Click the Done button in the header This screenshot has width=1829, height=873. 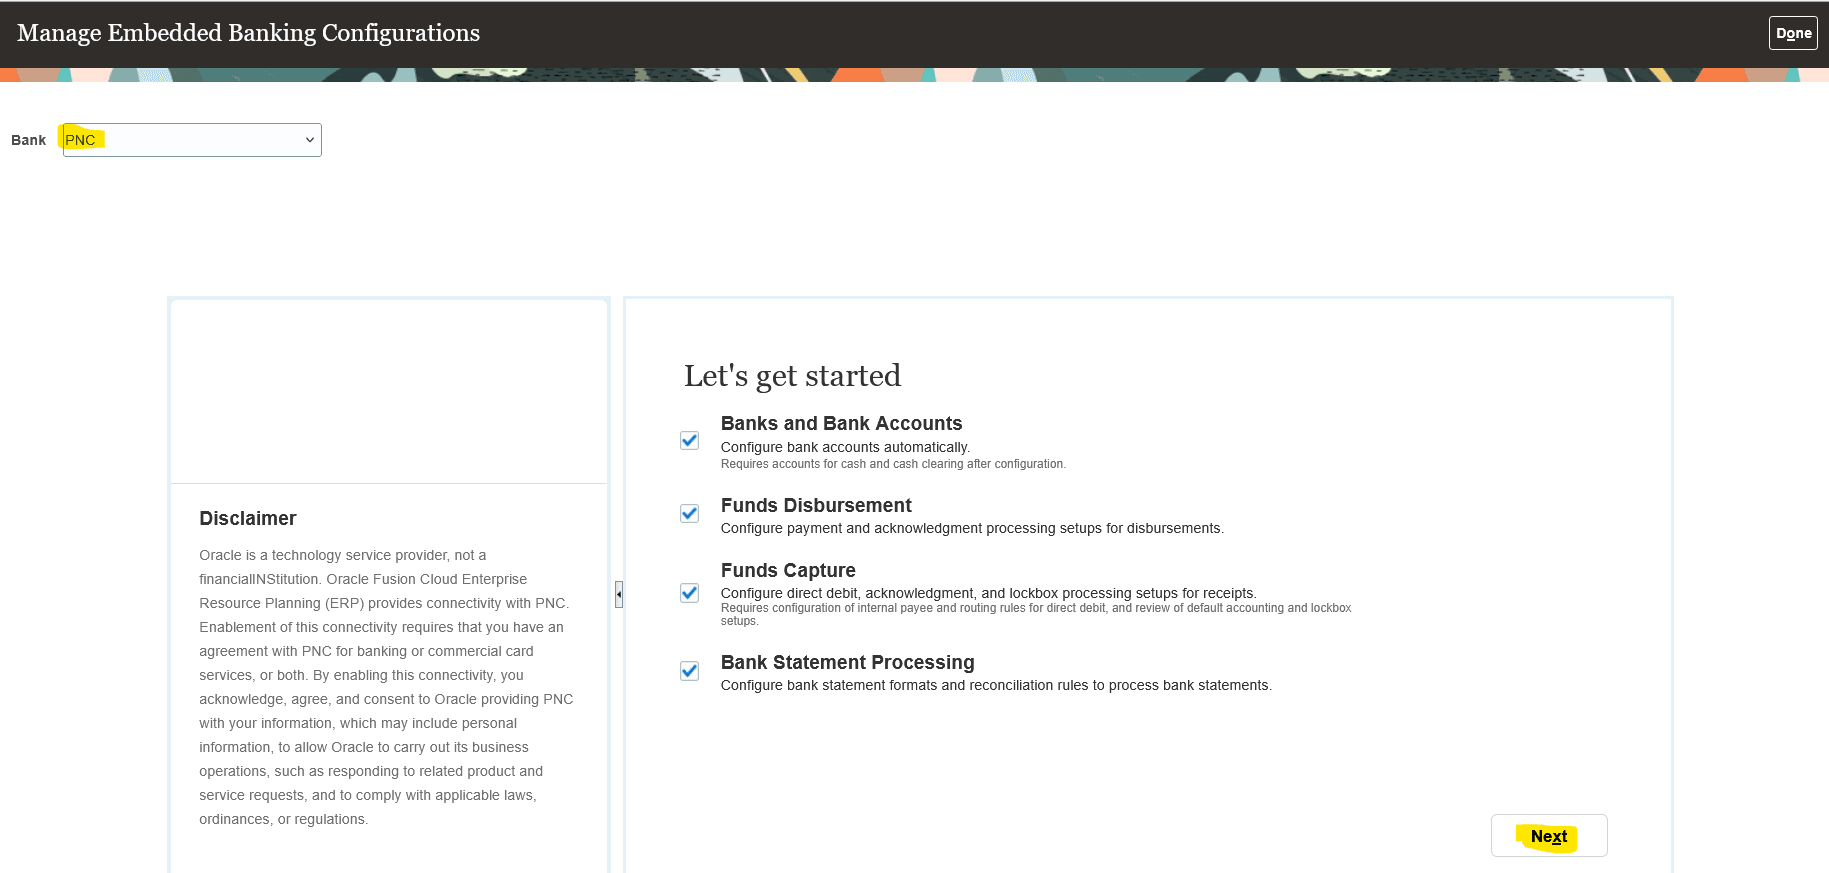pyautogui.click(x=1793, y=33)
